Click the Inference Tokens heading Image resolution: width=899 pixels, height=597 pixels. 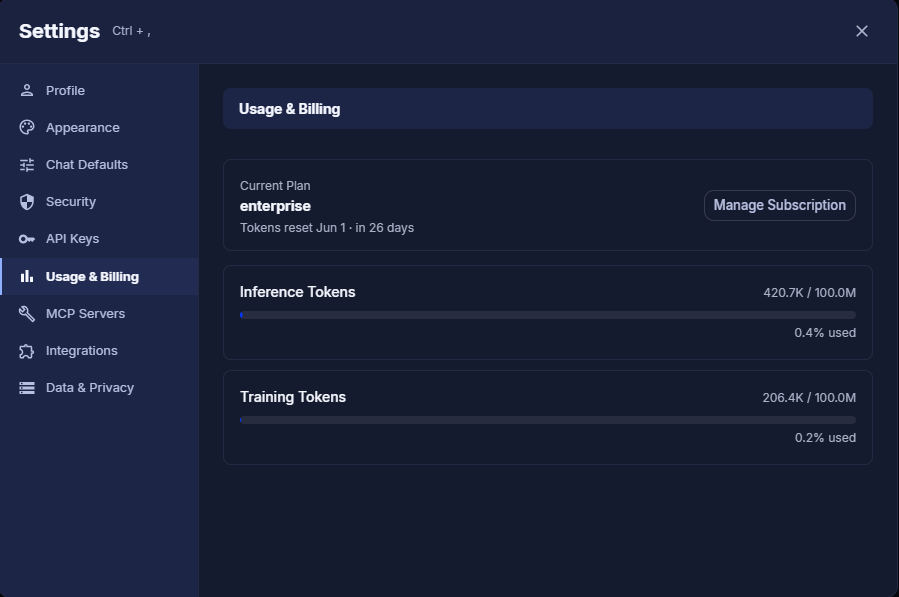[x=298, y=292]
